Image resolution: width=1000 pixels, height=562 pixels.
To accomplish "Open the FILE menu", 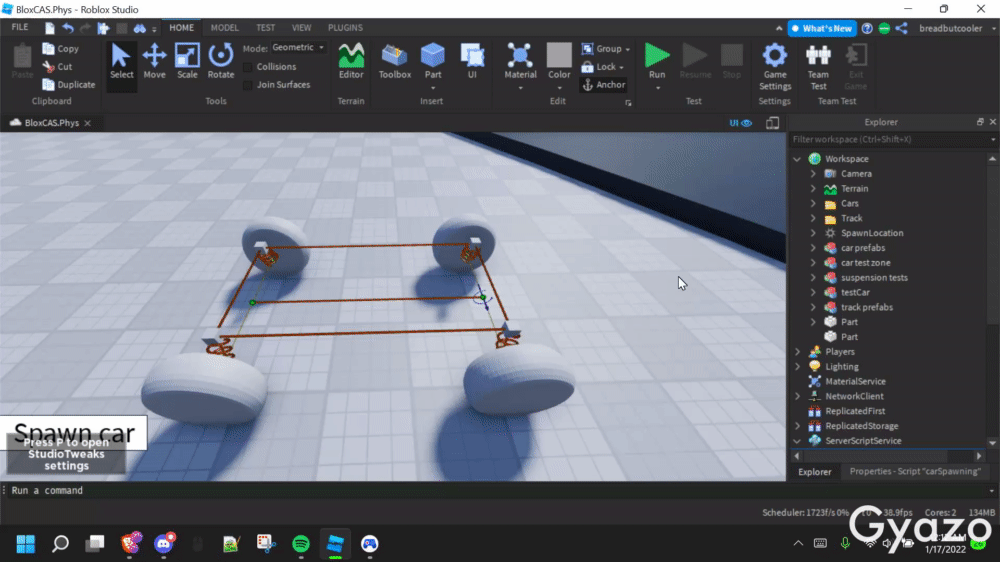I will tap(20, 27).
